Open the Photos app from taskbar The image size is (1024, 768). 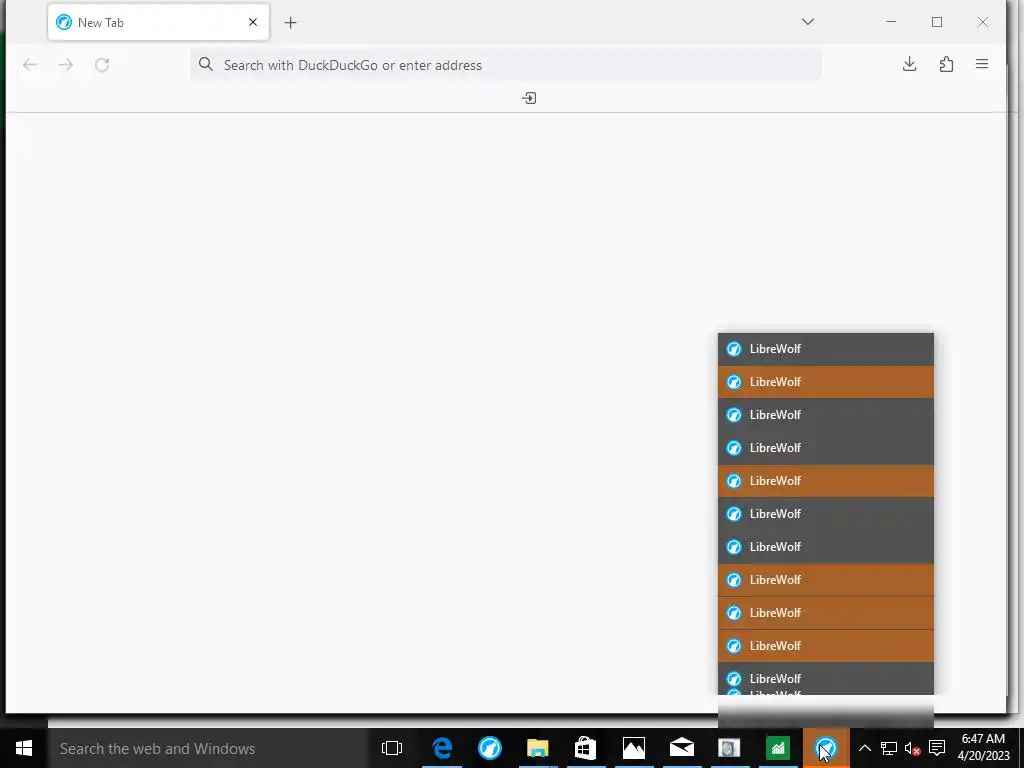click(x=633, y=748)
